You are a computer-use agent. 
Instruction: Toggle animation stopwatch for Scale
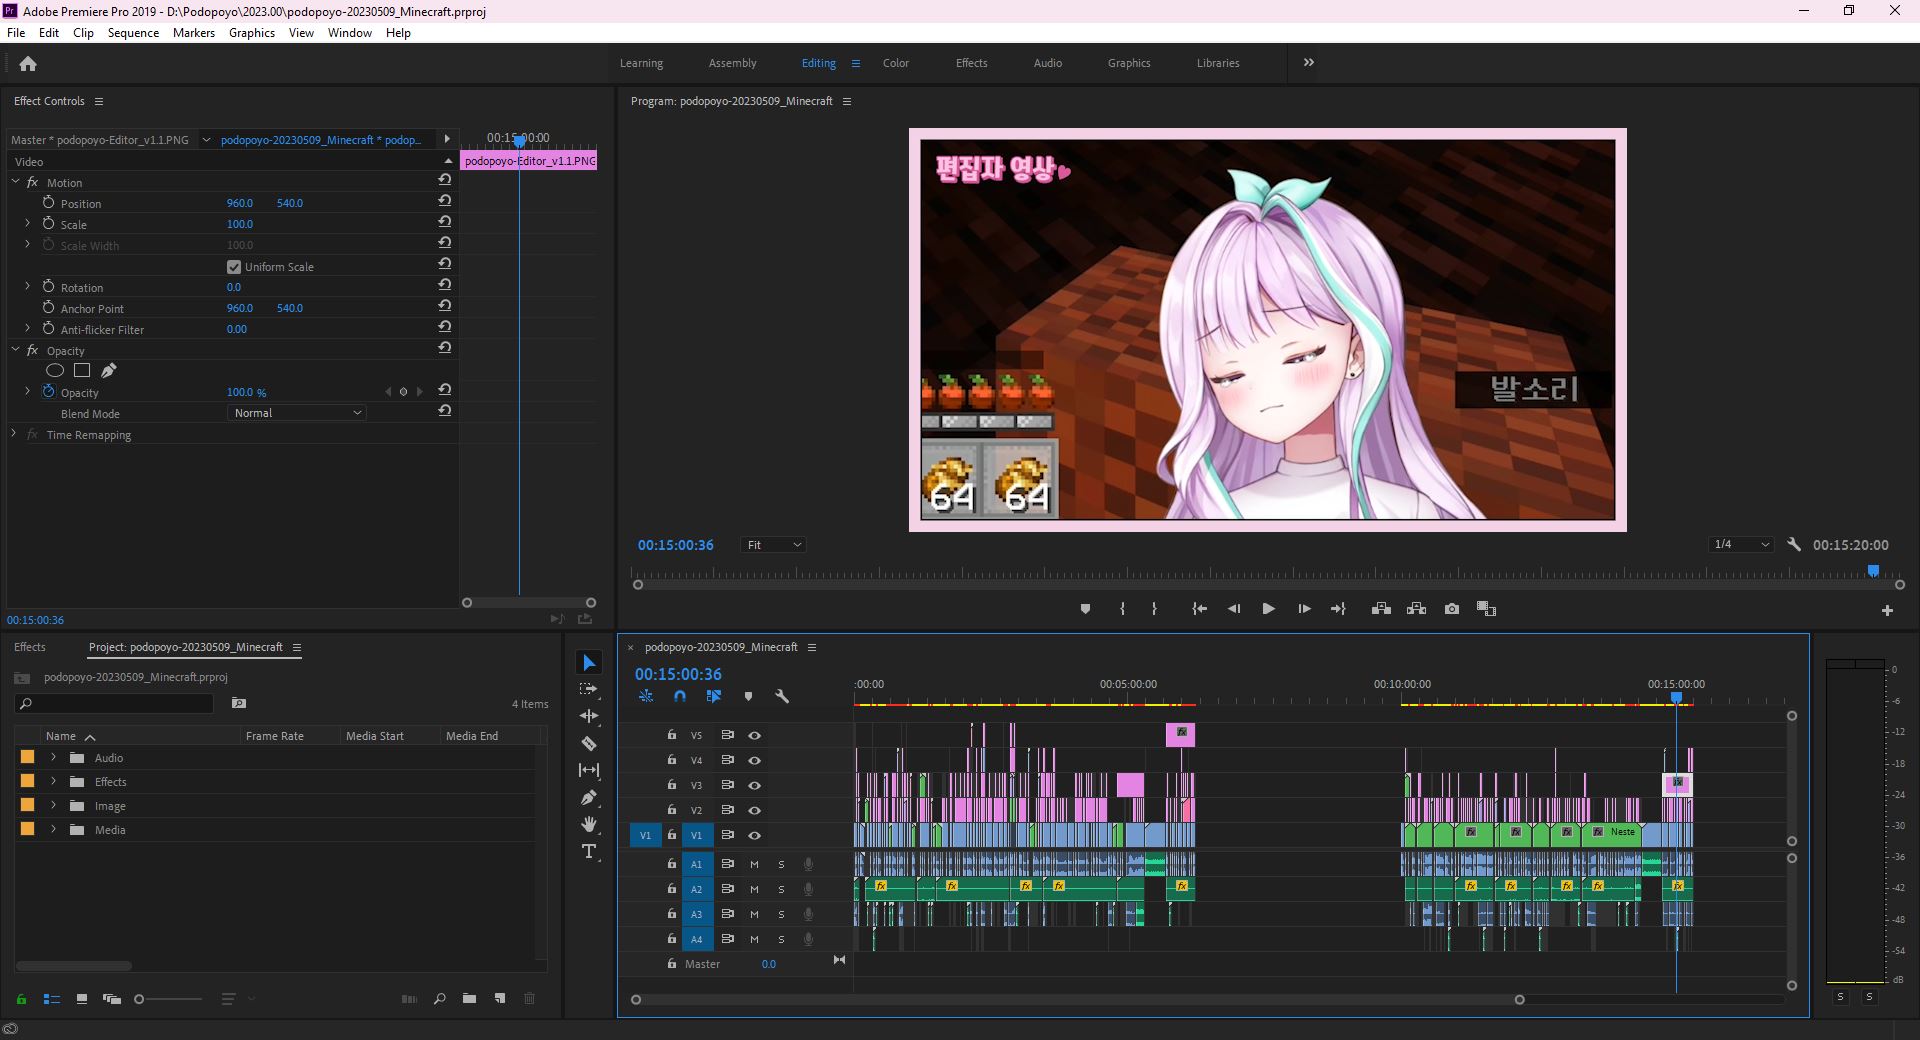pyautogui.click(x=48, y=223)
